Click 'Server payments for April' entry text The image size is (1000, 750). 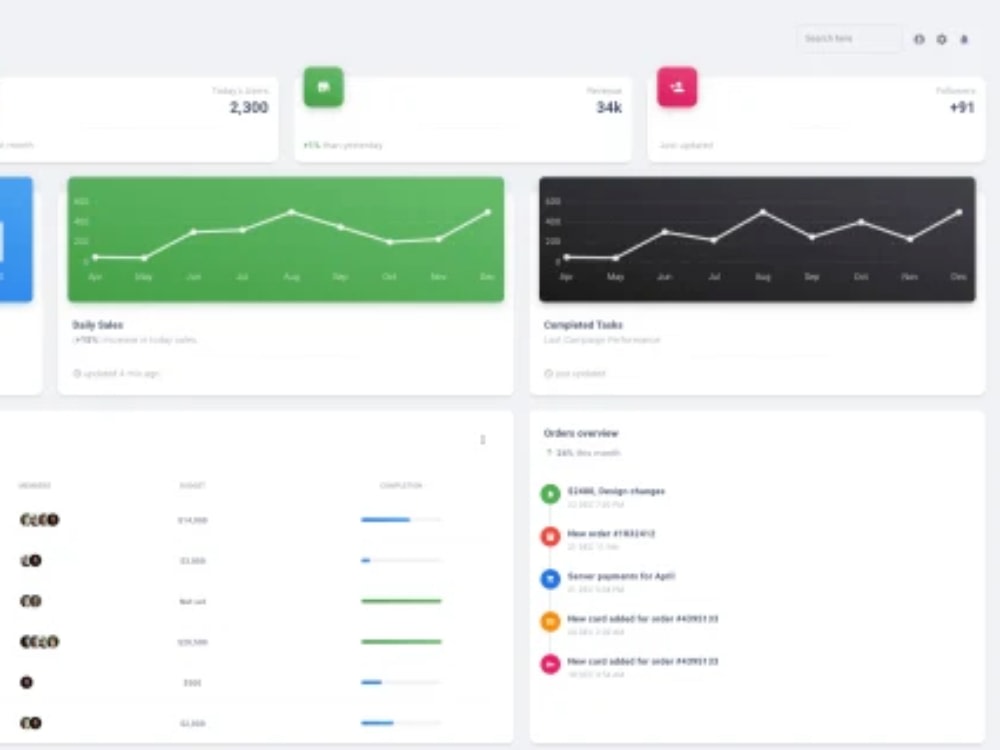621,576
